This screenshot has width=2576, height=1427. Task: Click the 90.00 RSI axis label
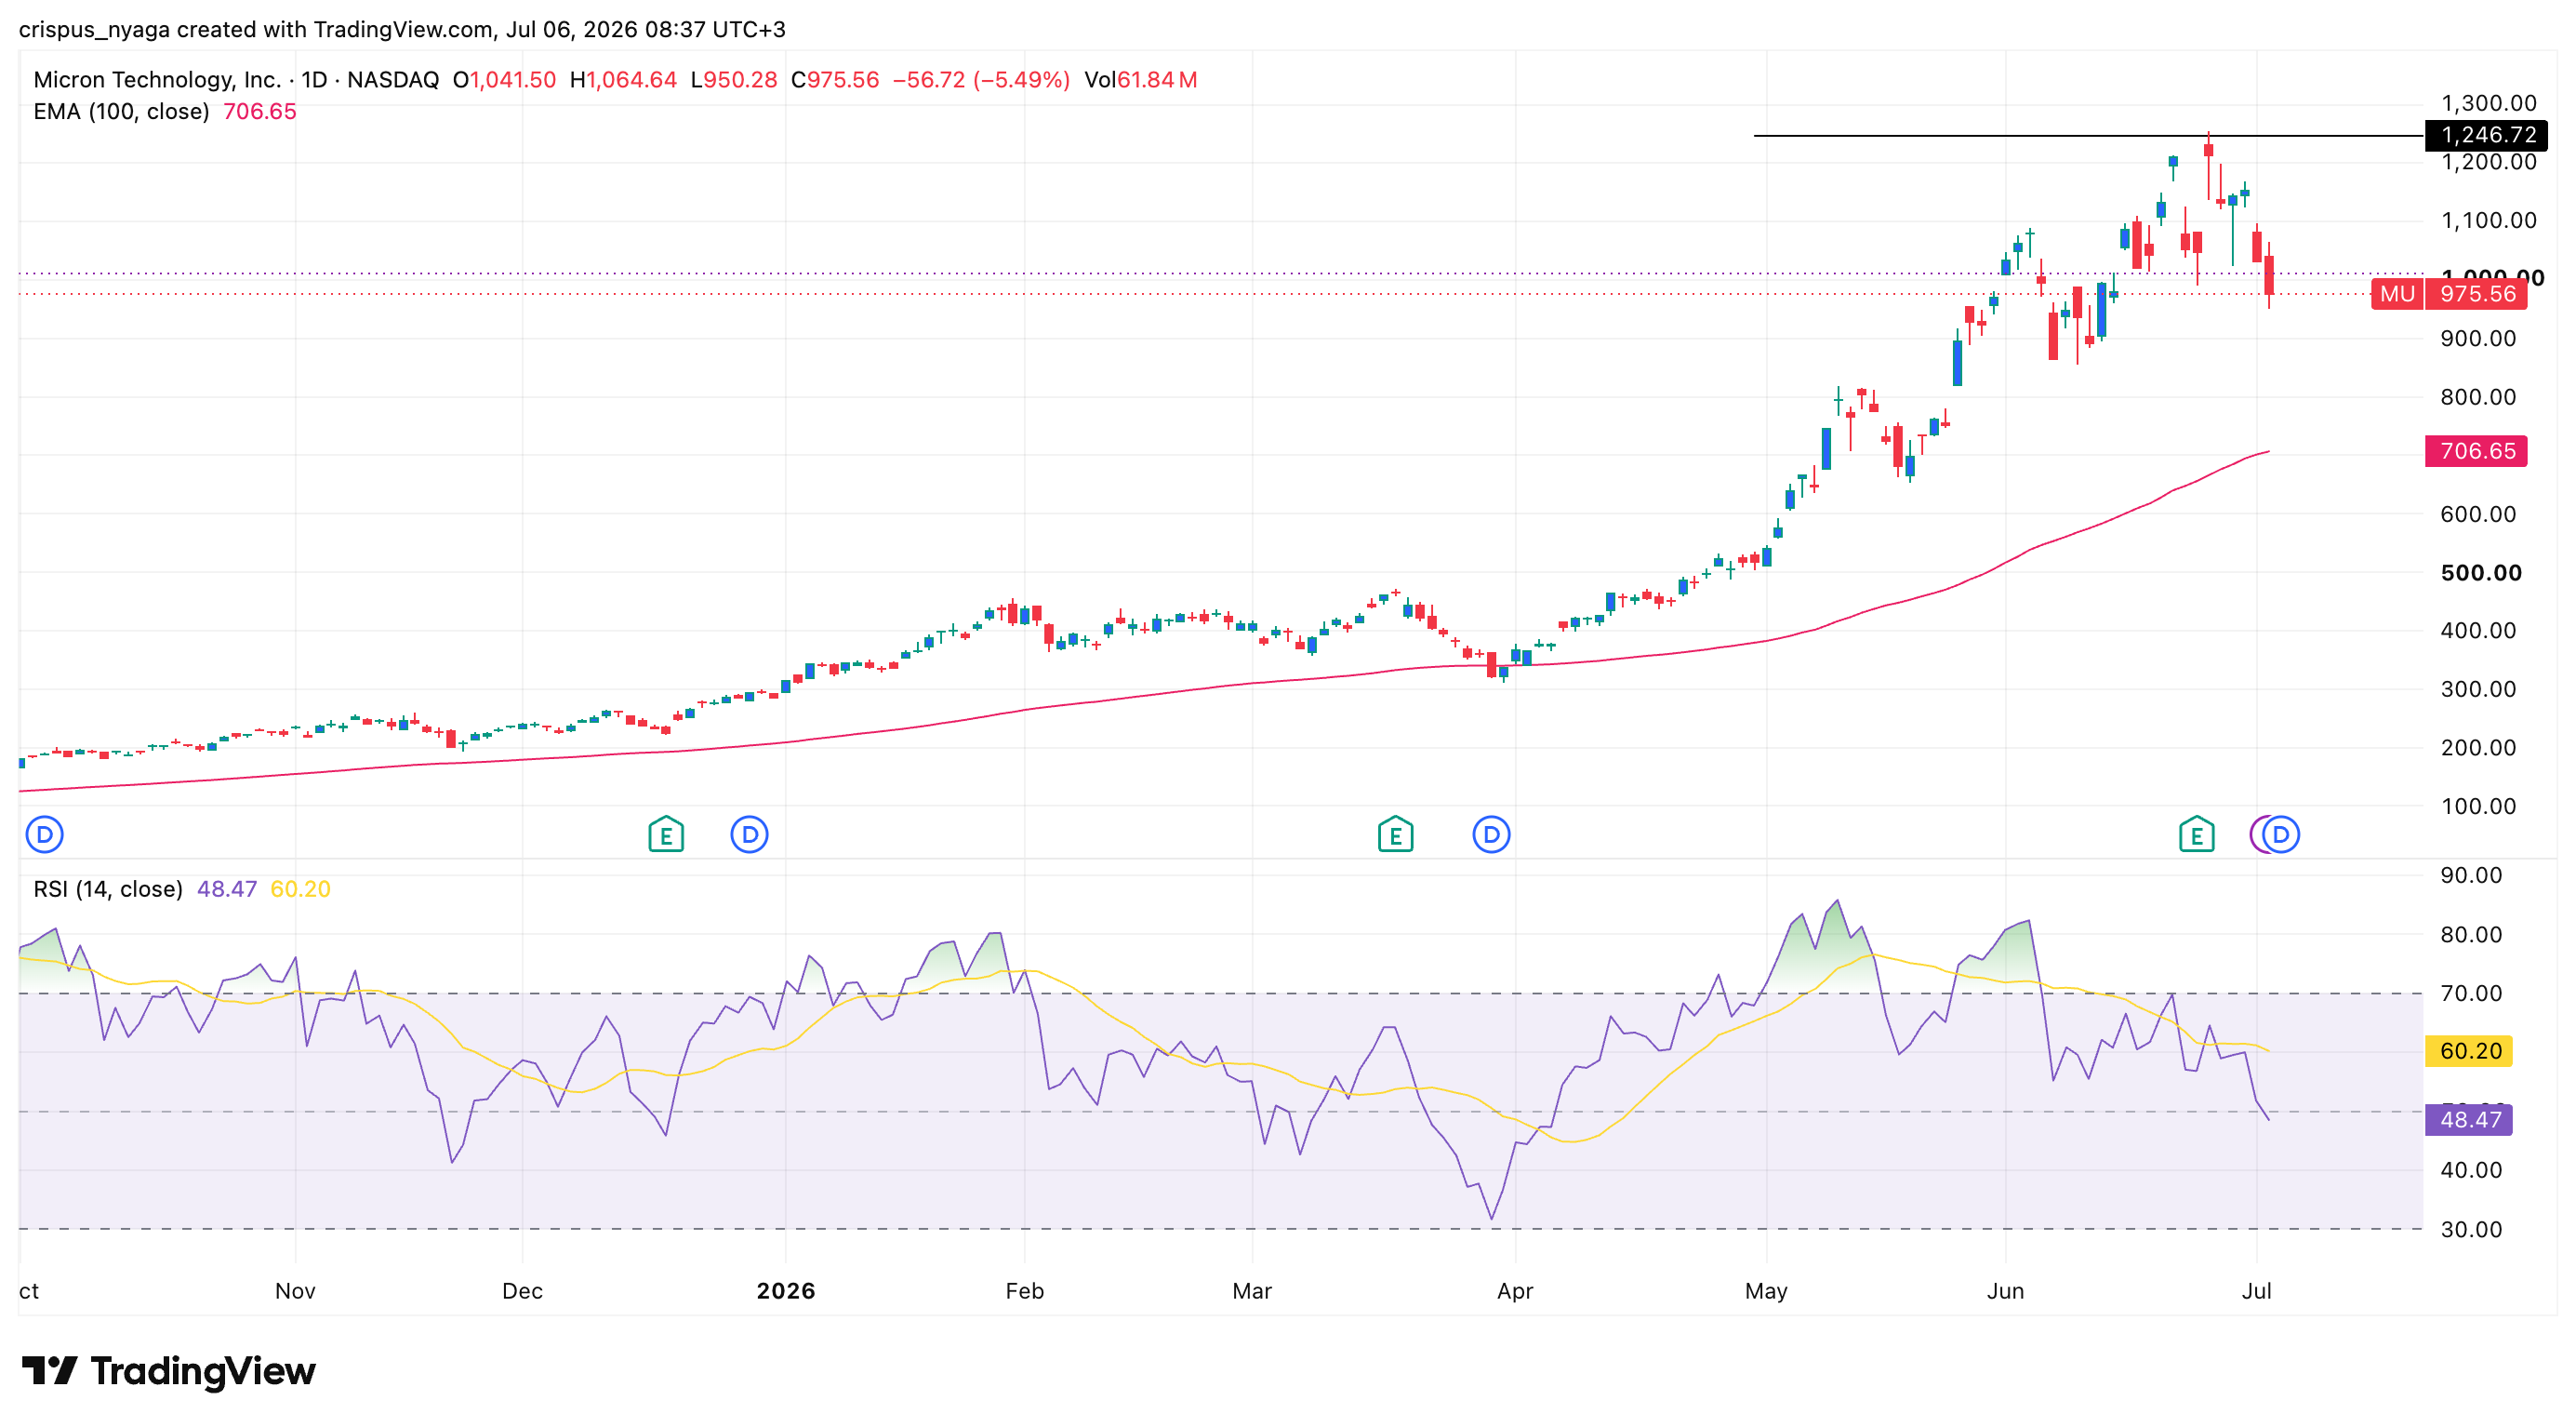point(2471,875)
